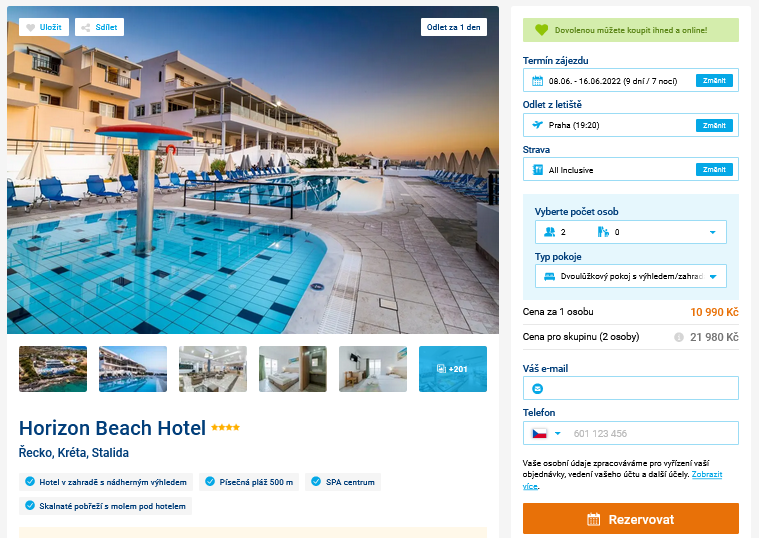Click the calendar icon in Termín zájezdu
The image size is (759, 538).
pyautogui.click(x=537, y=81)
